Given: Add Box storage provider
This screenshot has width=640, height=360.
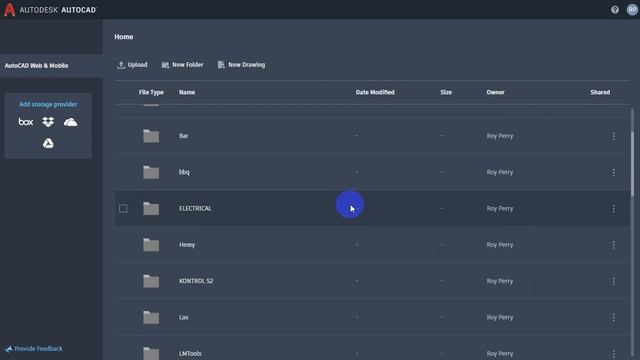Looking at the screenshot, I should tap(26, 122).
